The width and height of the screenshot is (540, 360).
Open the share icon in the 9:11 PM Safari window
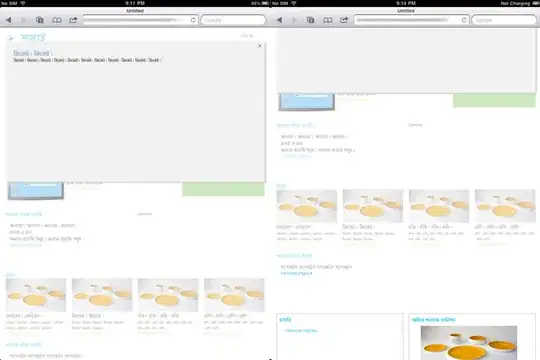tap(73, 20)
